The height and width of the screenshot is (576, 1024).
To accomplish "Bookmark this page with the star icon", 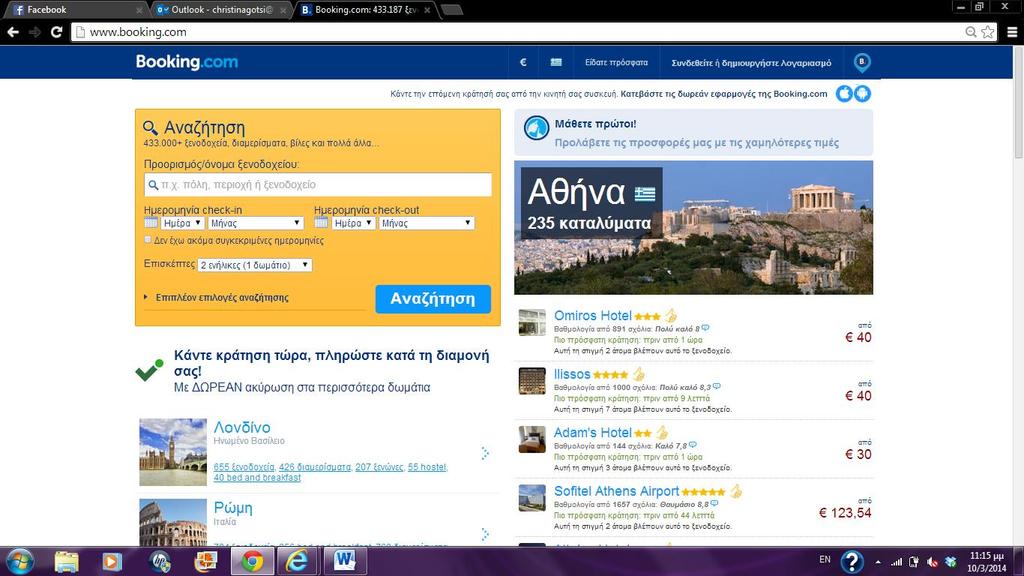I will [987, 32].
